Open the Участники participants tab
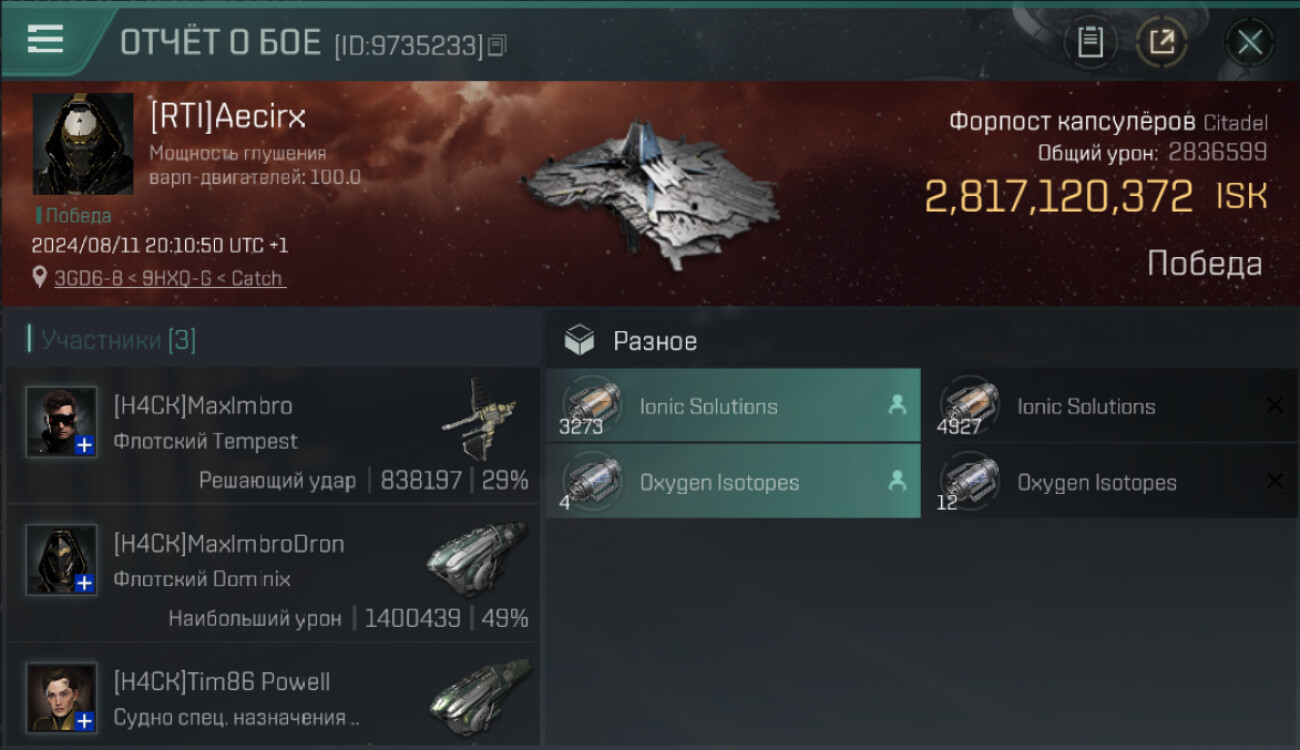Viewport: 1300px width, 750px height. (x=118, y=340)
